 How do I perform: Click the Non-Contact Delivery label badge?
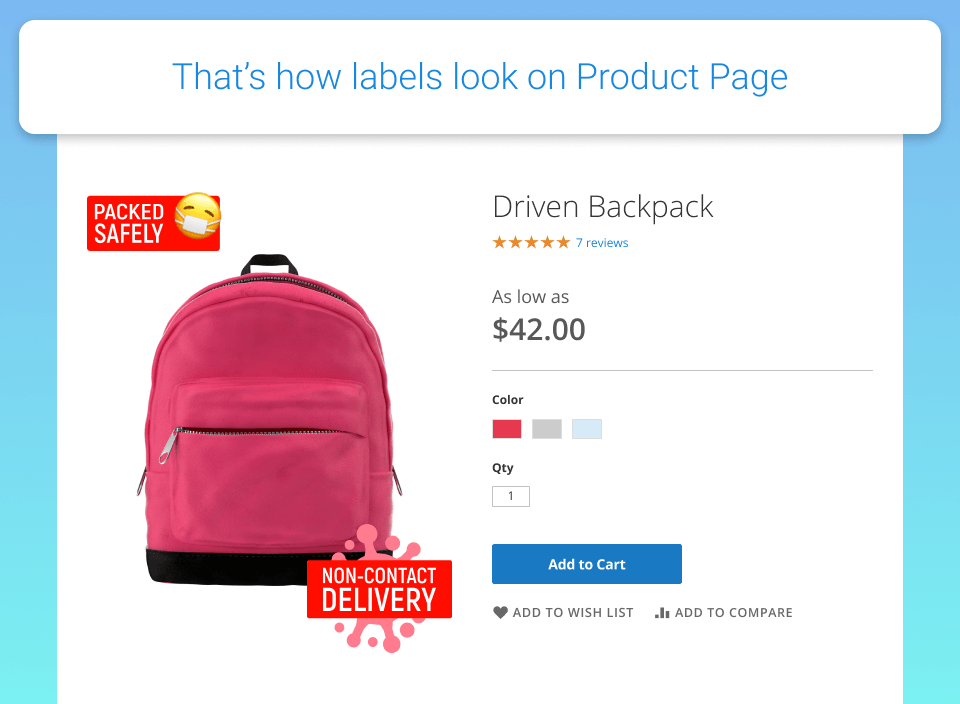click(379, 589)
